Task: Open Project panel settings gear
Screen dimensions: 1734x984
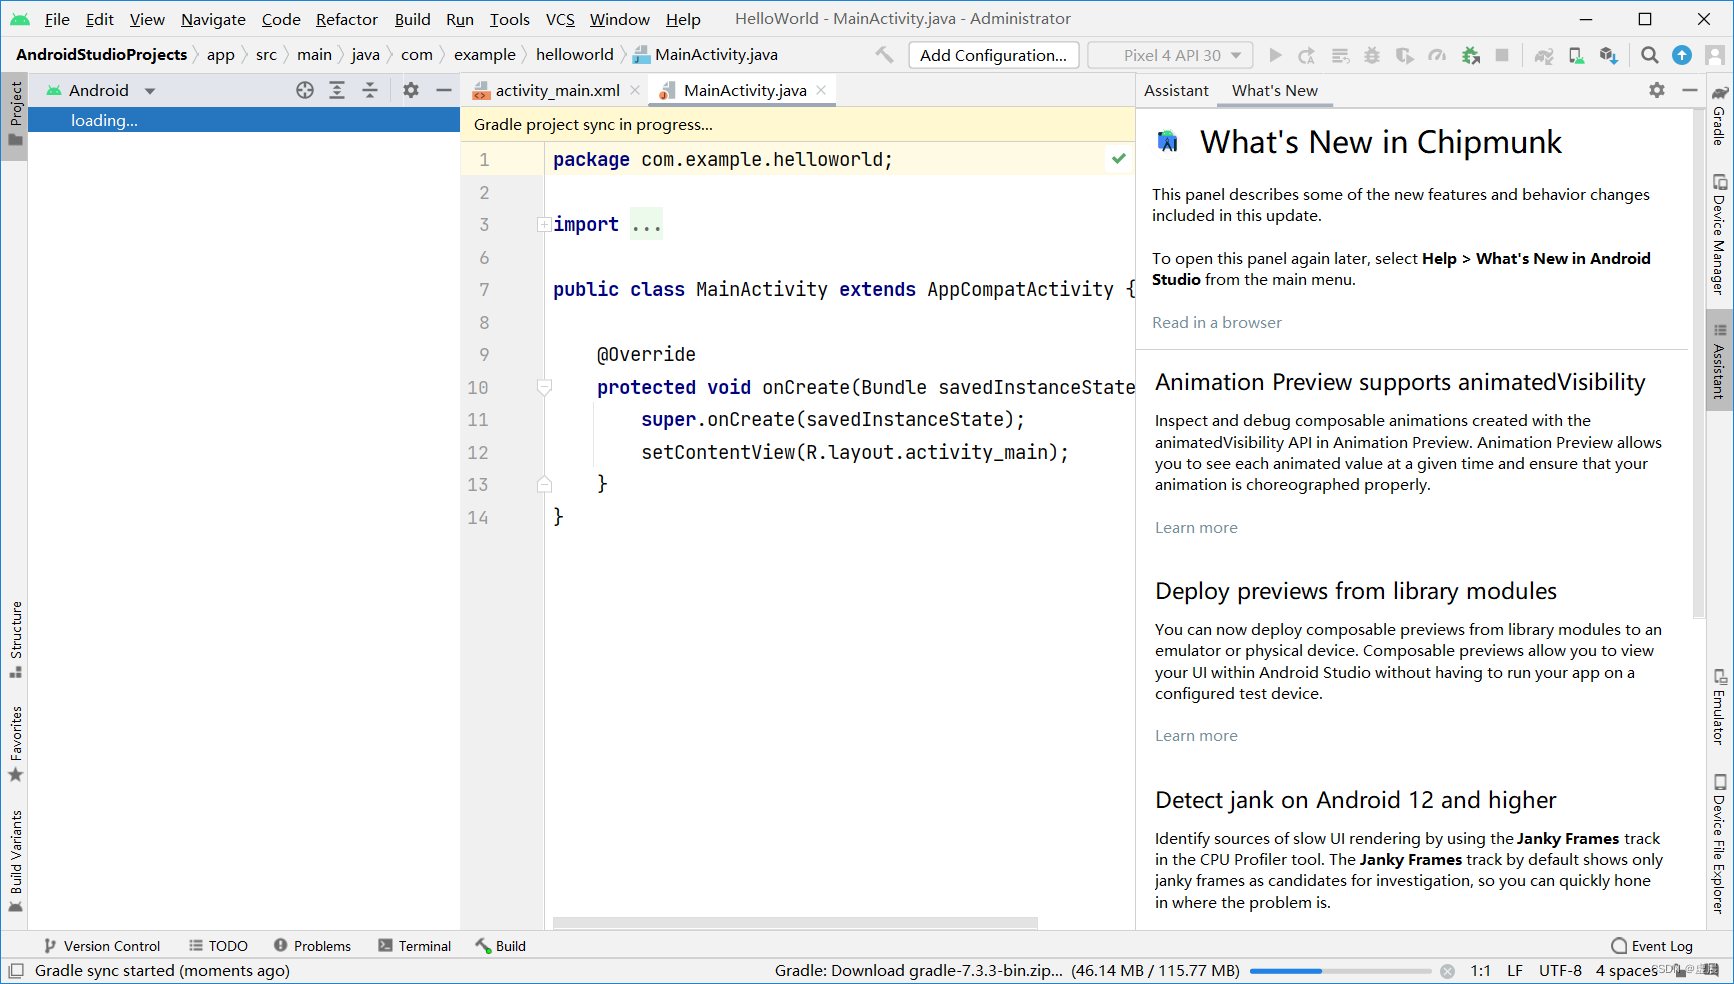Action: click(x=410, y=90)
